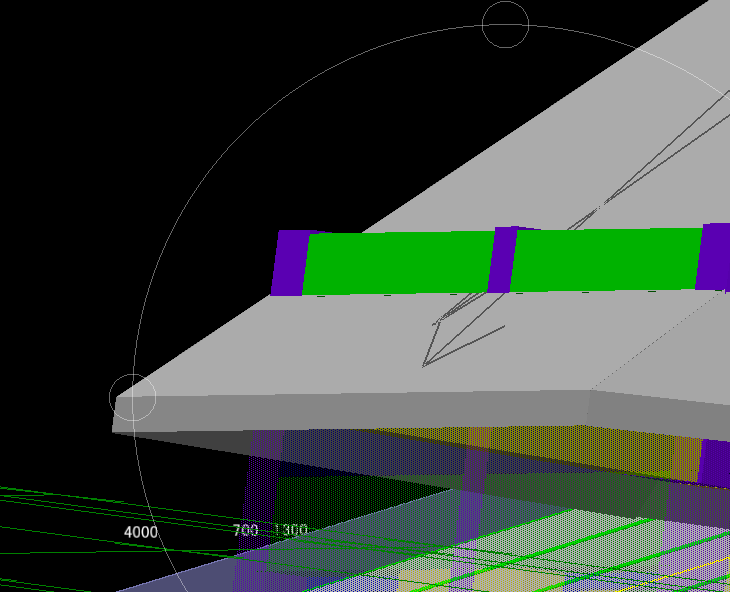Image resolution: width=730 pixels, height=592 pixels.
Task: Click the orbit ring's top circular handle
Action: [x=505, y=24]
